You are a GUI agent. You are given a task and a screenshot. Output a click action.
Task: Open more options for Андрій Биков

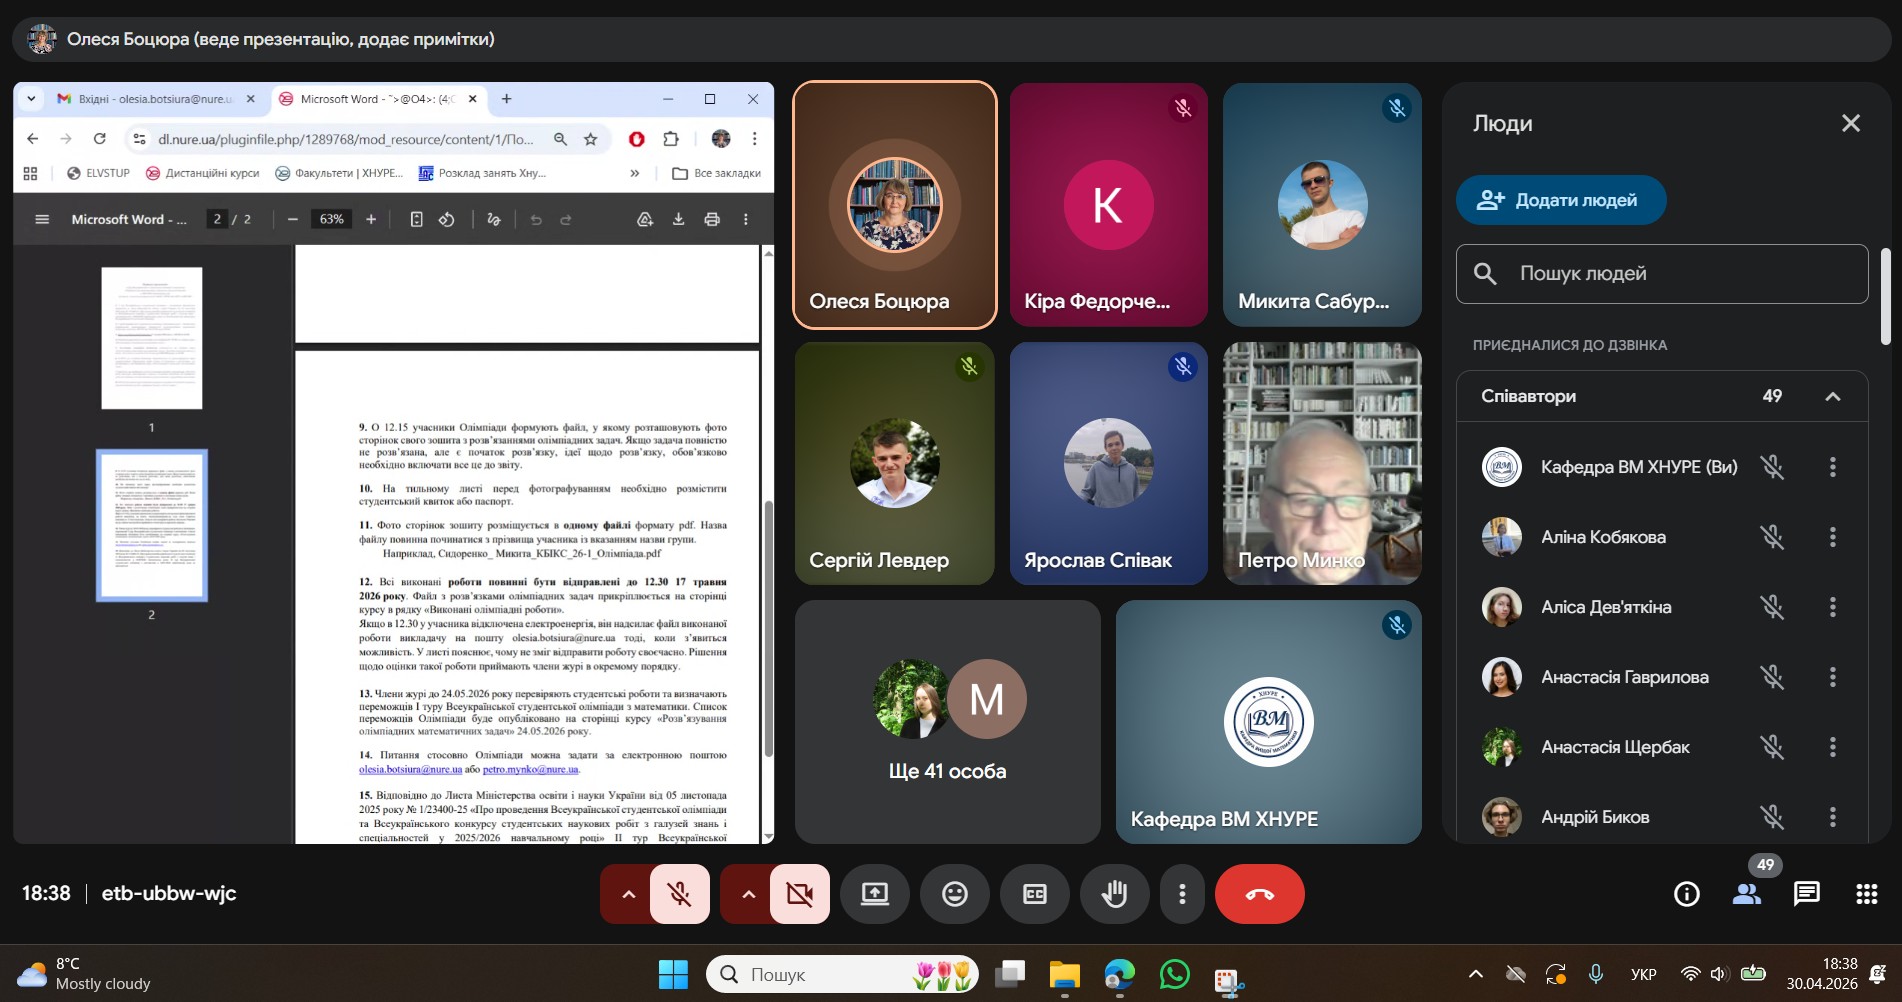click(x=1833, y=817)
